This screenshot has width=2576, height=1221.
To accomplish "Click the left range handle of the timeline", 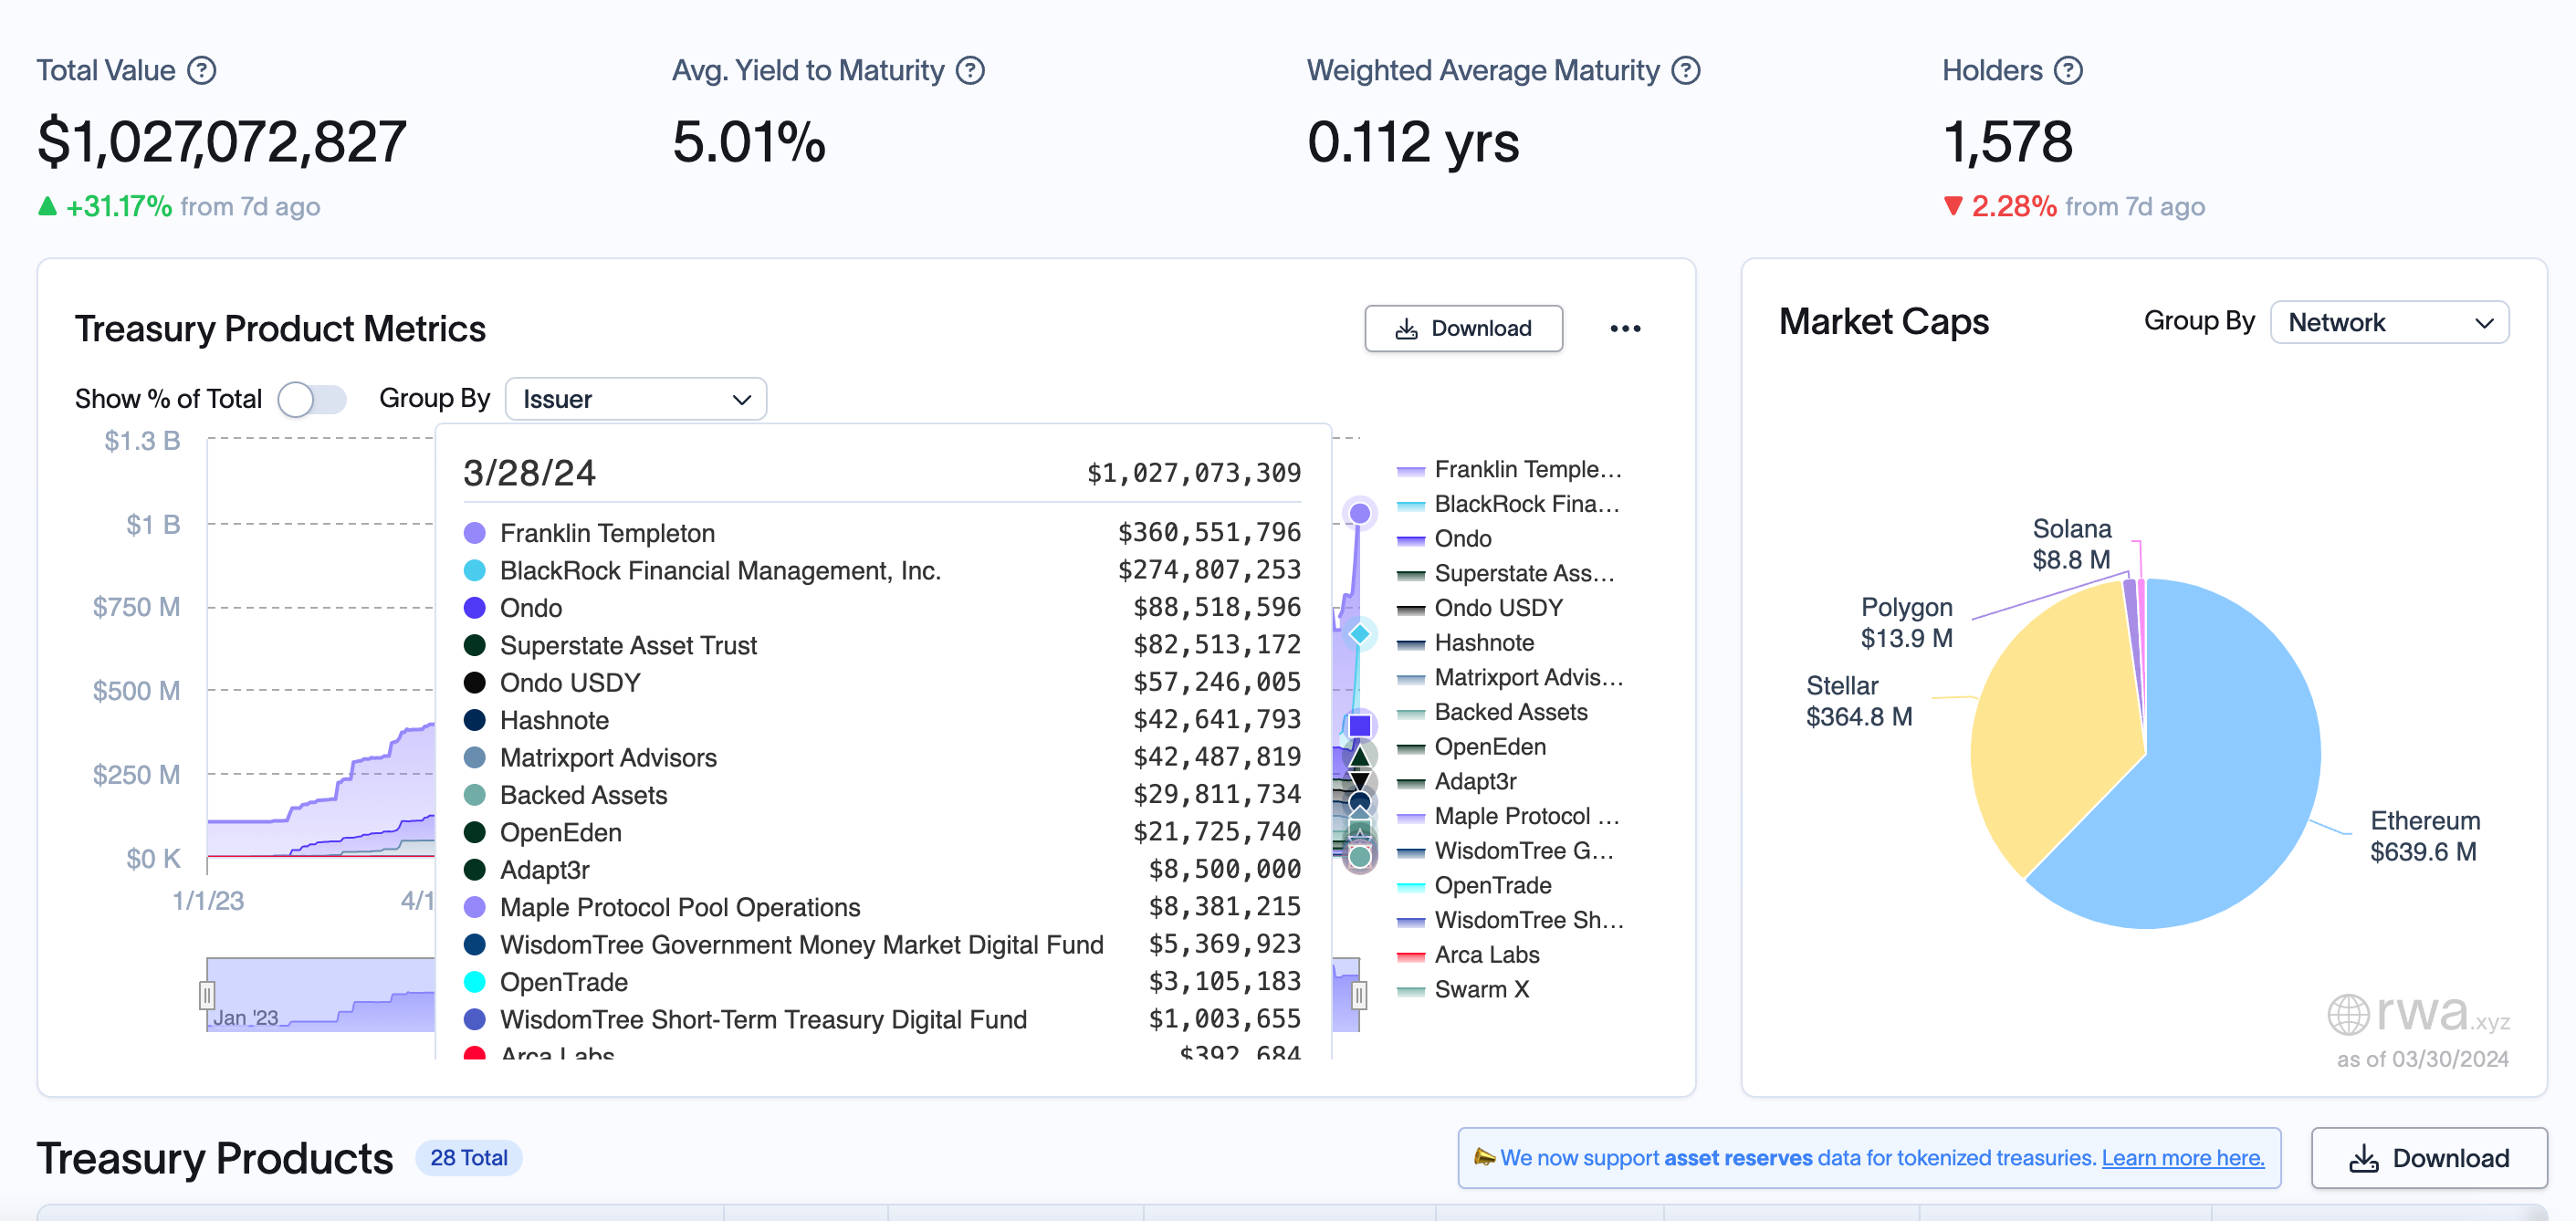I will pos(207,995).
